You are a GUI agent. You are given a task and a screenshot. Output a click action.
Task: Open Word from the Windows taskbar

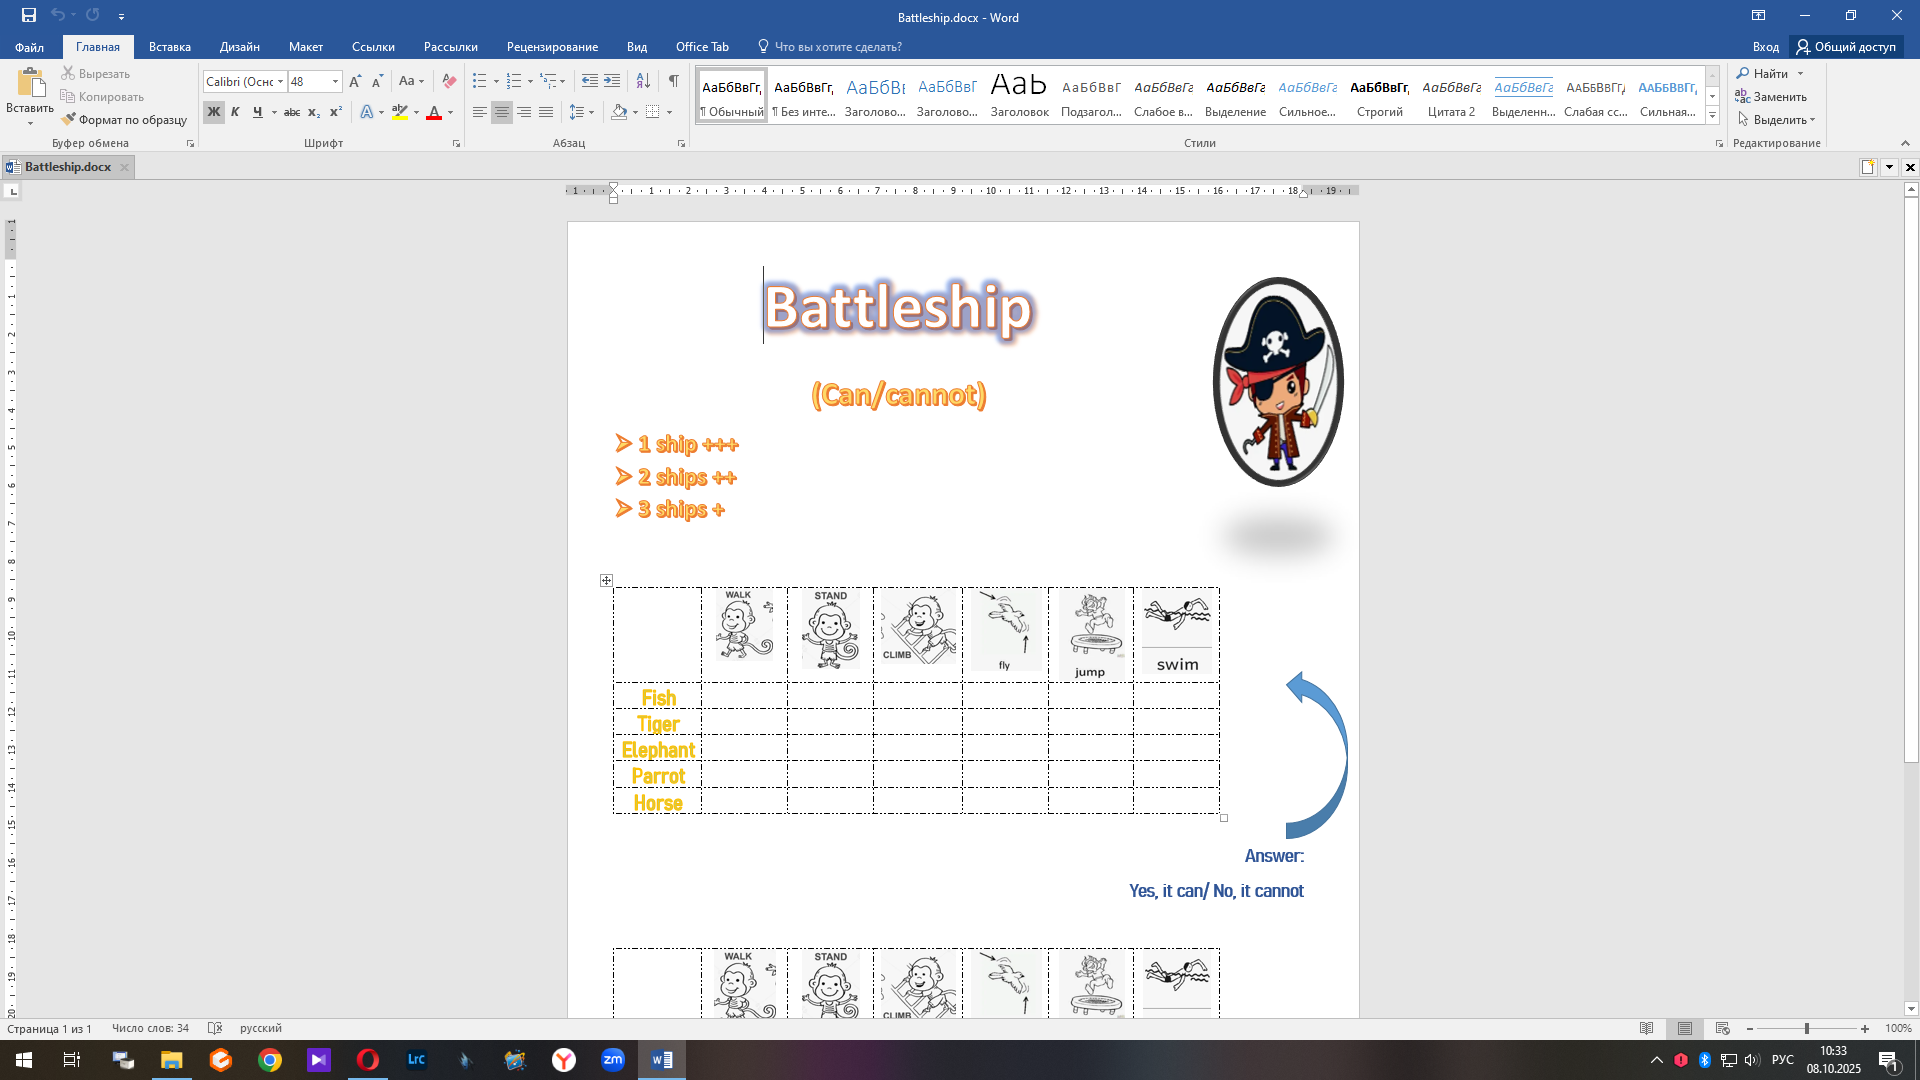click(662, 1060)
